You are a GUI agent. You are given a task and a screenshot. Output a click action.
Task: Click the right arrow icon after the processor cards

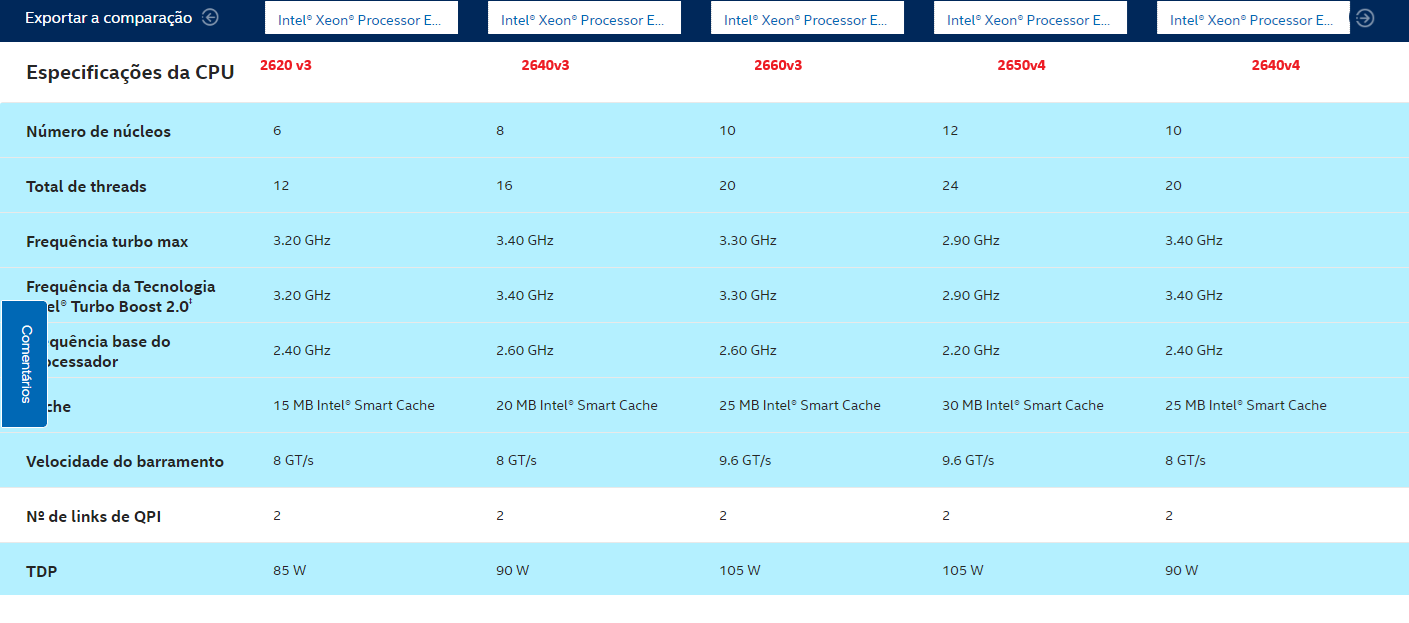point(1364,18)
